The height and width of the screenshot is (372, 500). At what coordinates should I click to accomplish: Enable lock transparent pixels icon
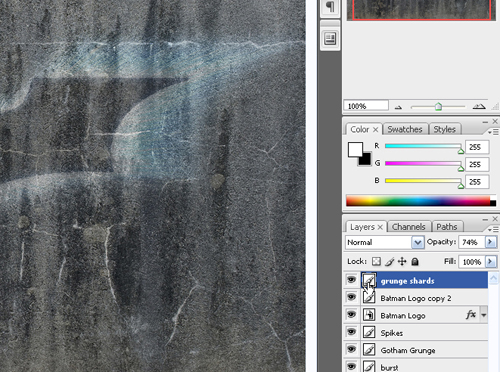[x=376, y=262]
